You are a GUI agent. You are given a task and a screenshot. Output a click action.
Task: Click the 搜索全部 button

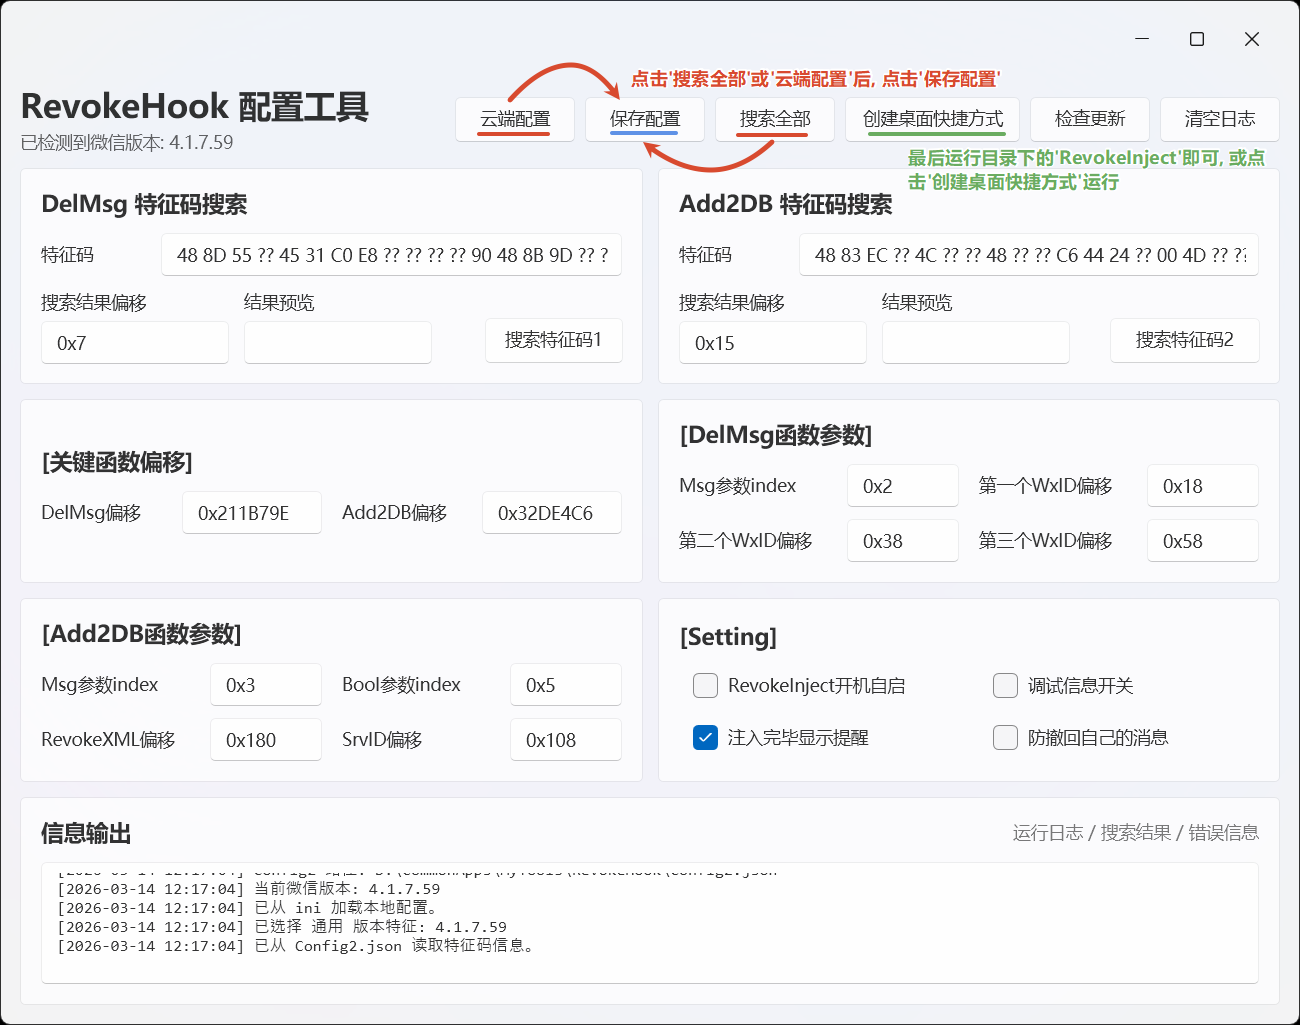coord(775,119)
